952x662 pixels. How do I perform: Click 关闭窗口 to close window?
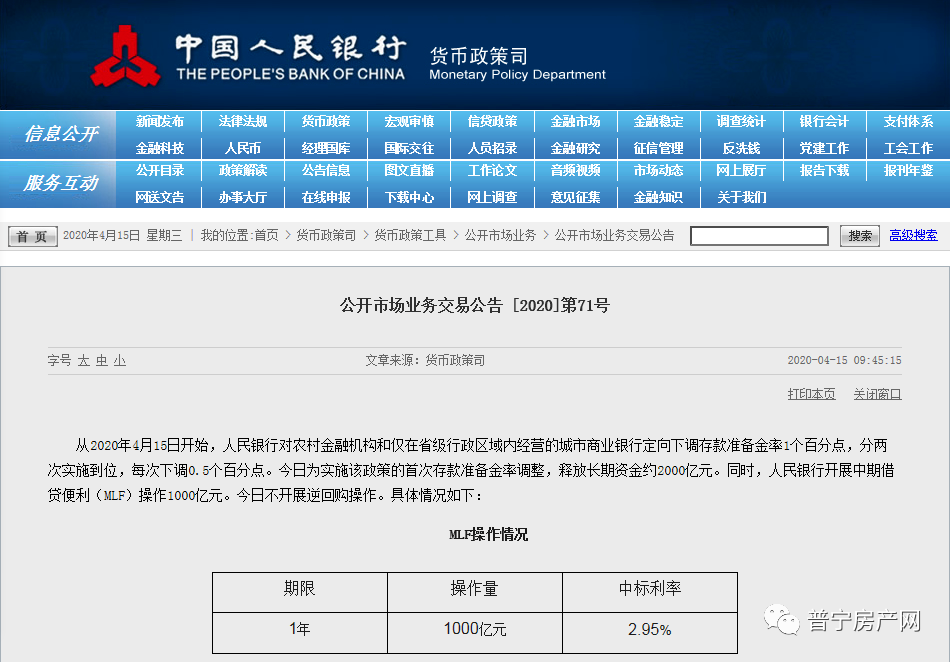pos(877,394)
